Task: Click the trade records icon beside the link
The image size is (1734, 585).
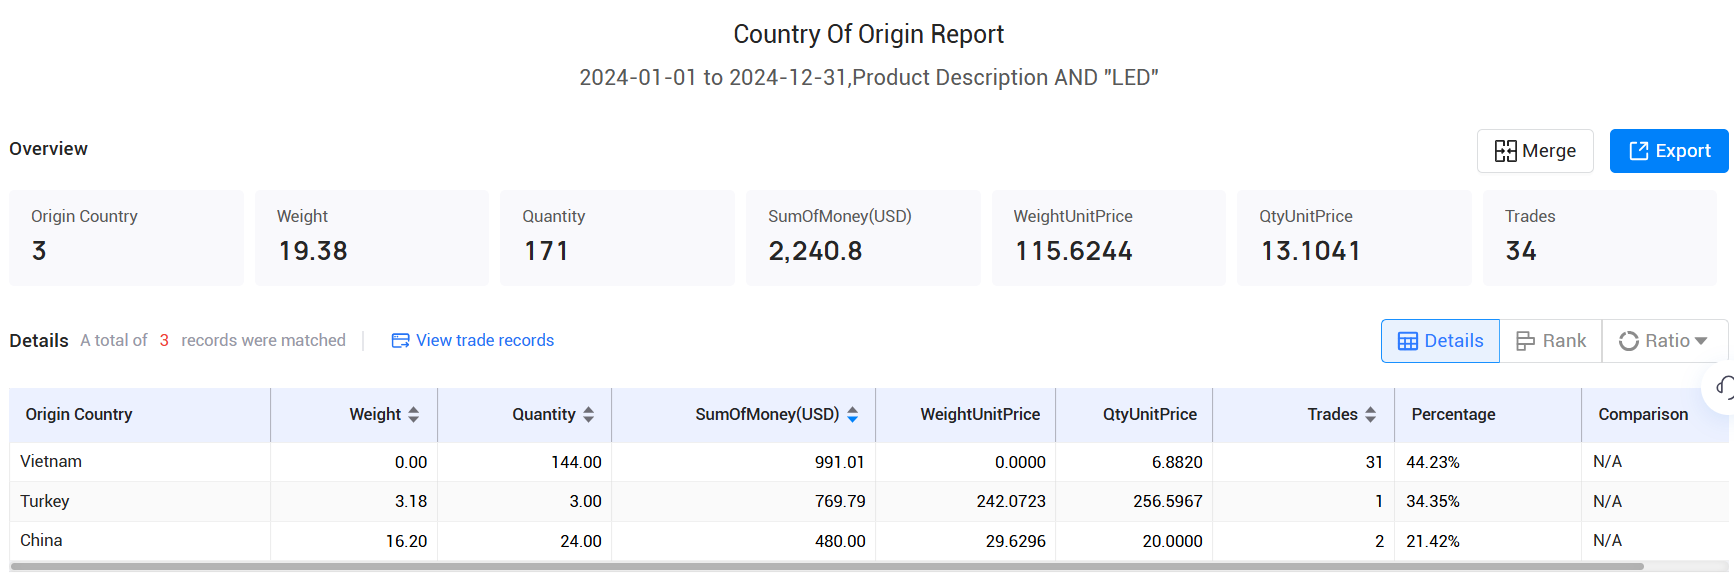Action: click(x=400, y=341)
